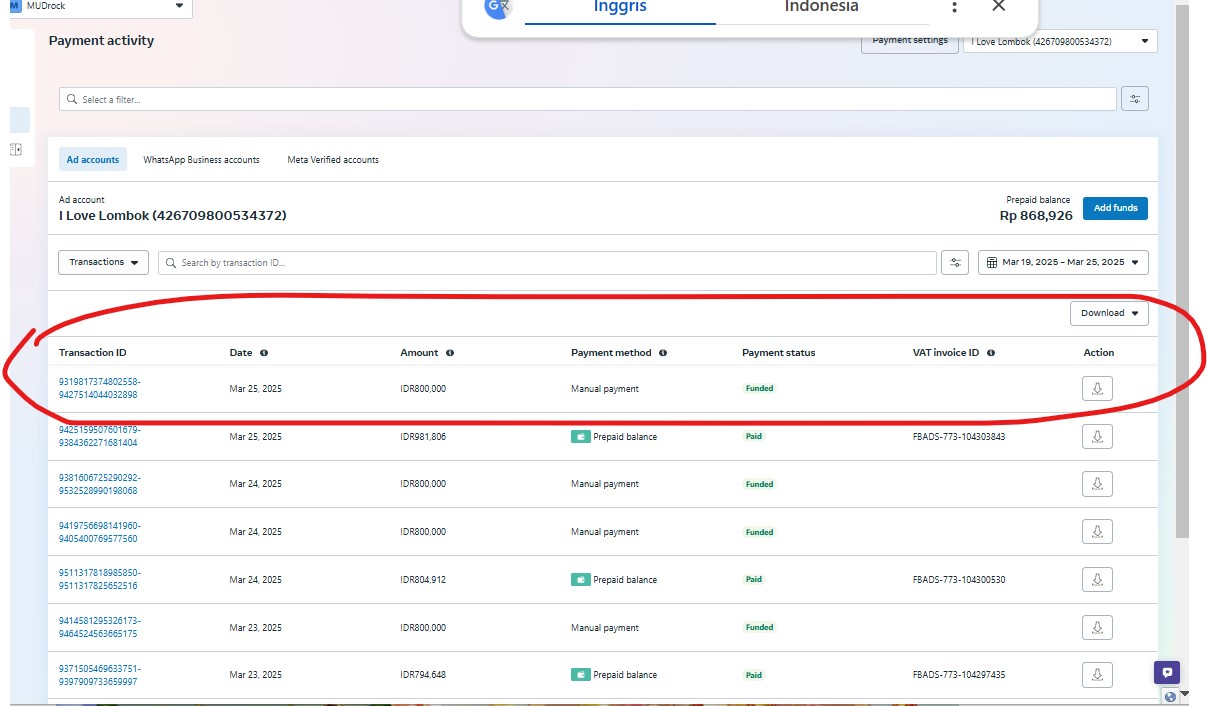Open the Mar 19 – Mar 25 date range picker
This screenshot has width=1207, height=706.
click(x=1063, y=262)
